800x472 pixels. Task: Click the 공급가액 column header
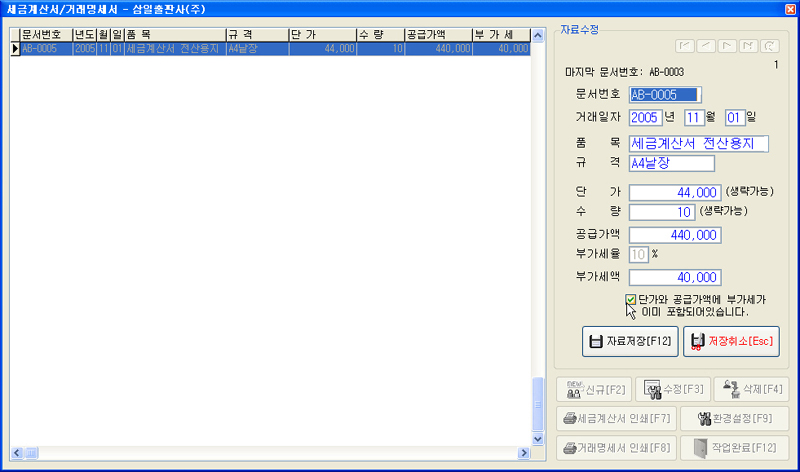438,35
